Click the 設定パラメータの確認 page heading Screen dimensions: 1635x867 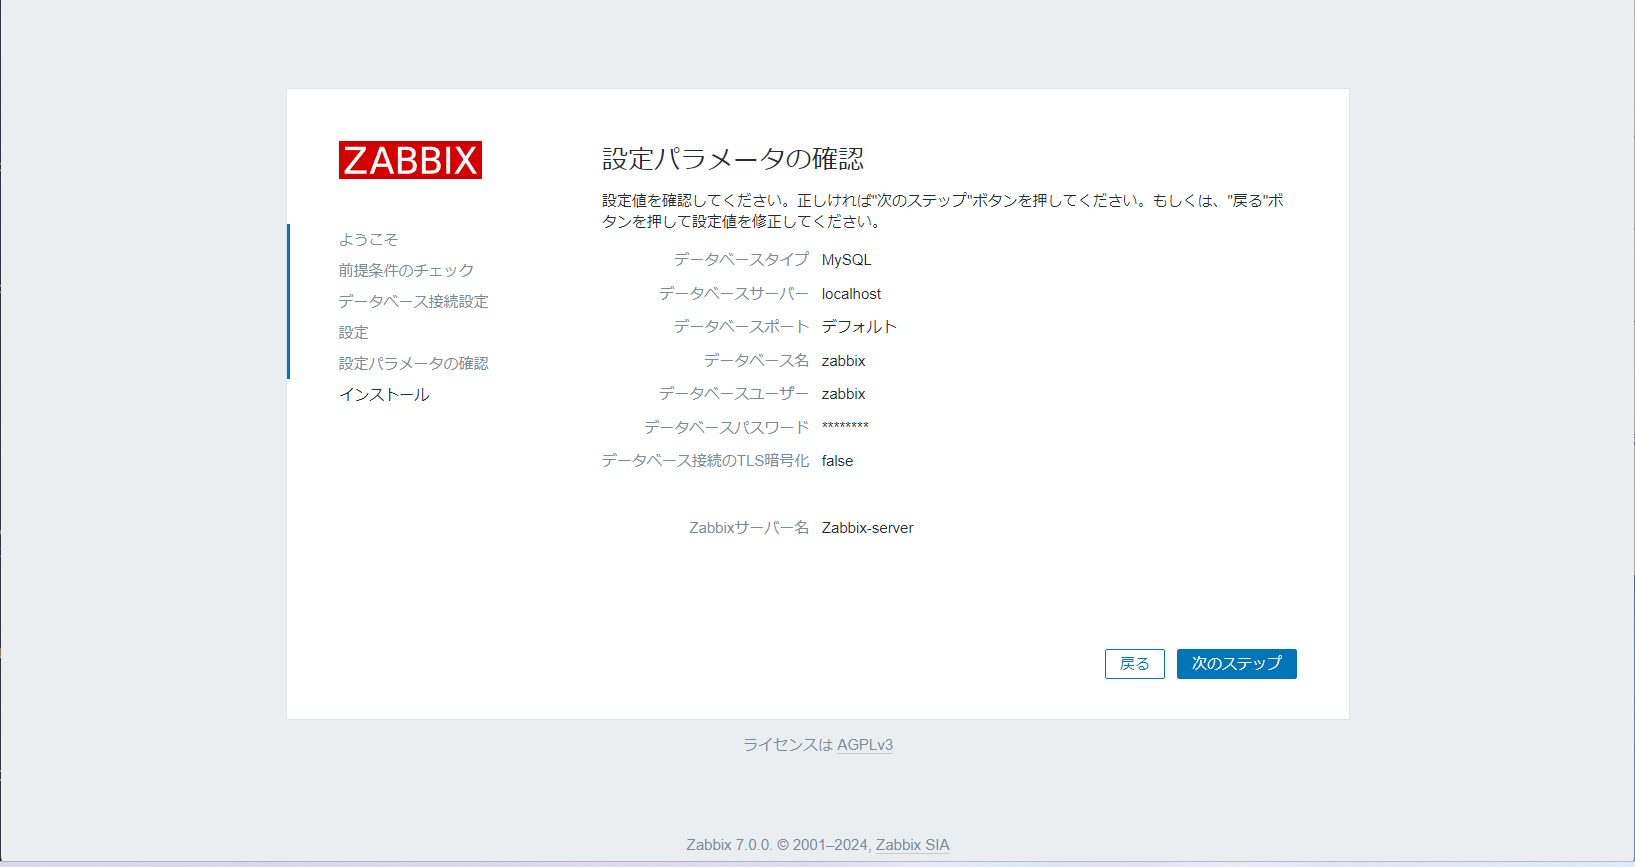(x=732, y=159)
